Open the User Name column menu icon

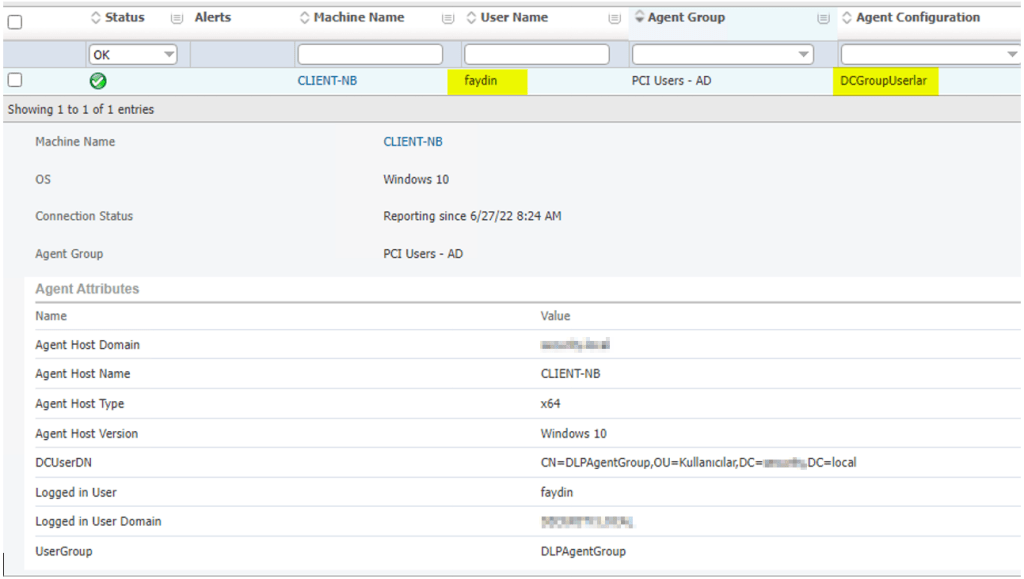614,18
